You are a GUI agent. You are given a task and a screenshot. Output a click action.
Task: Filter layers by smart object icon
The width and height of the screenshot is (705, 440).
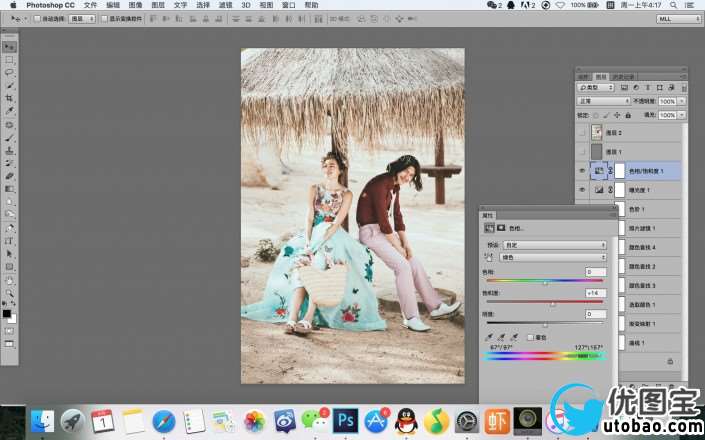point(671,88)
